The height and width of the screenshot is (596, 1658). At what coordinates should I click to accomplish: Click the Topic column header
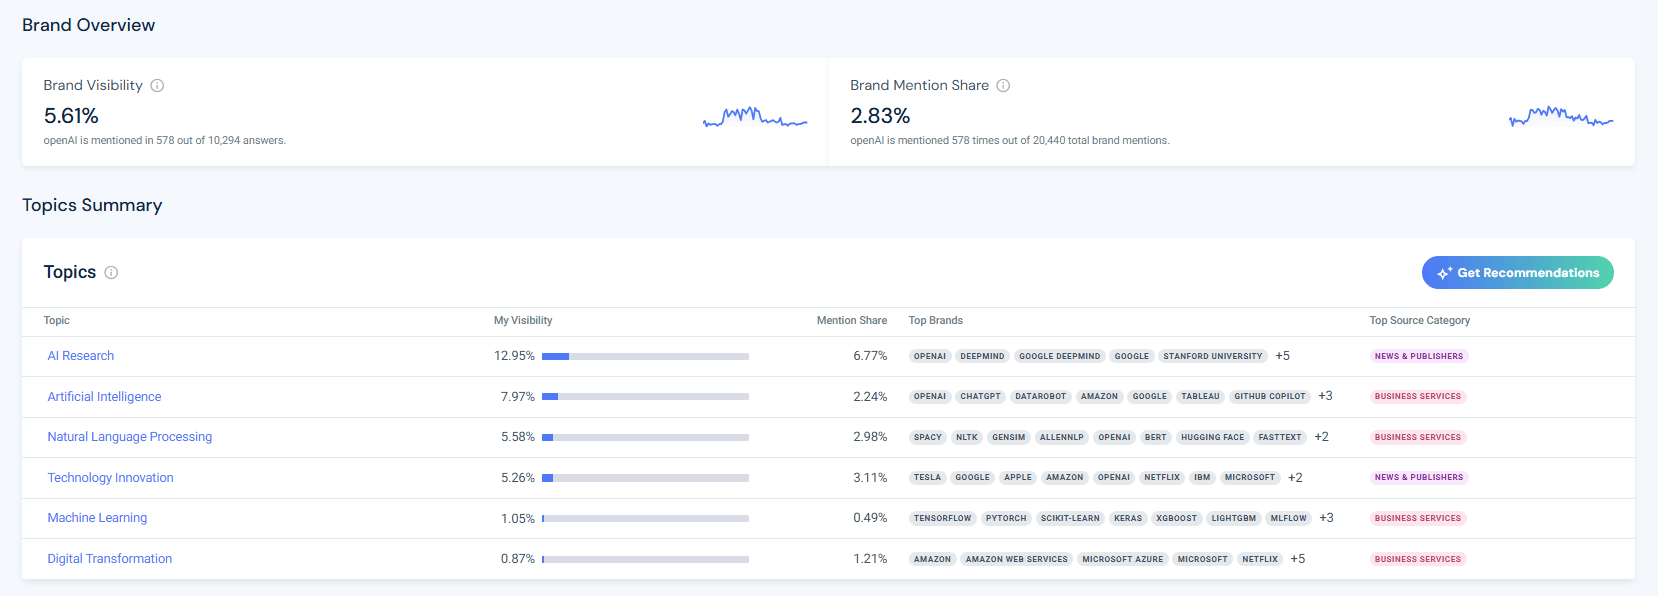[56, 321]
